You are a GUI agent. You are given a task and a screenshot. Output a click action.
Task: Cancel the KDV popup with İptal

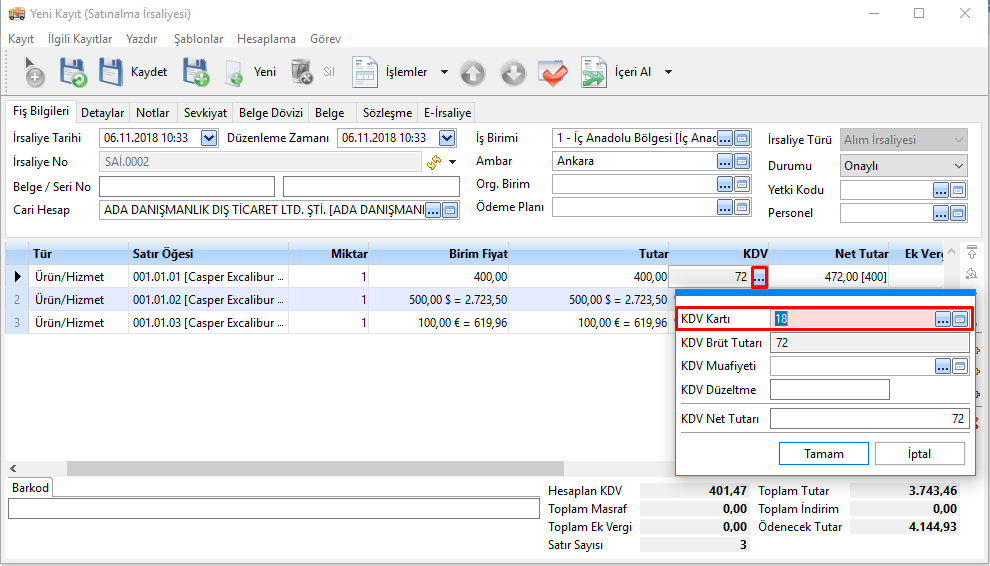coord(919,454)
